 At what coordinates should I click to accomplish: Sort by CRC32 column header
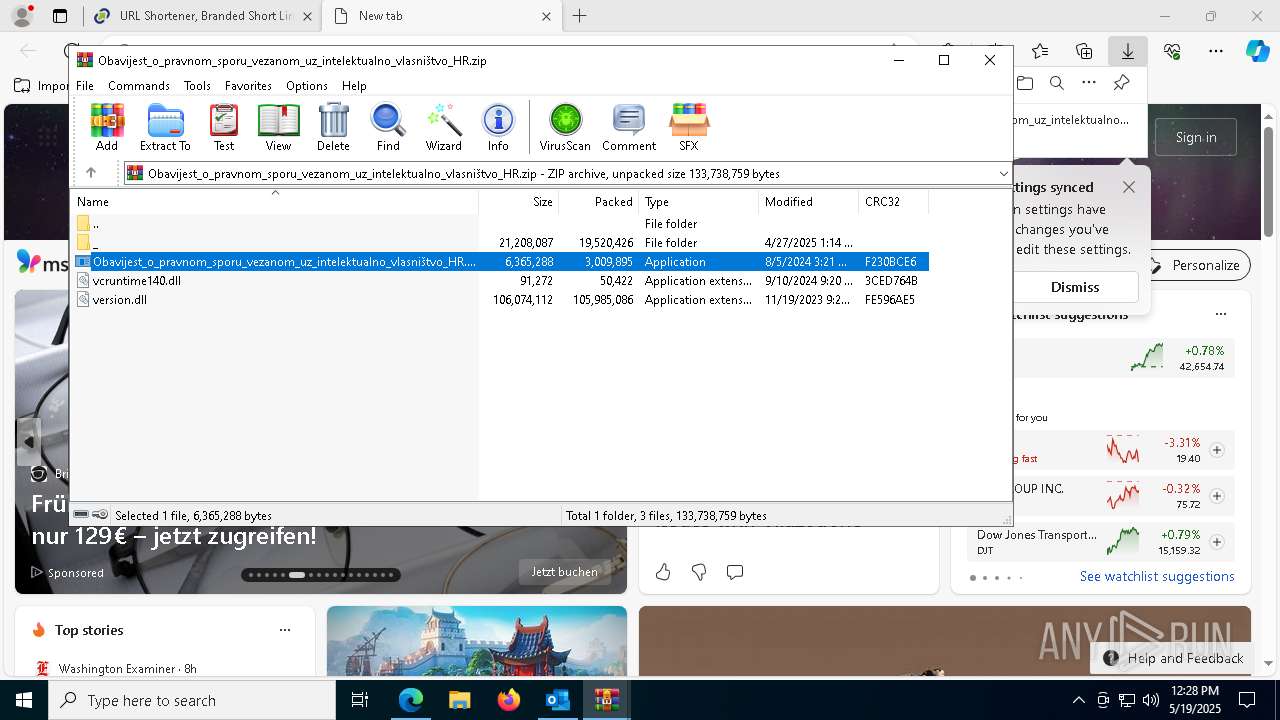point(893,202)
